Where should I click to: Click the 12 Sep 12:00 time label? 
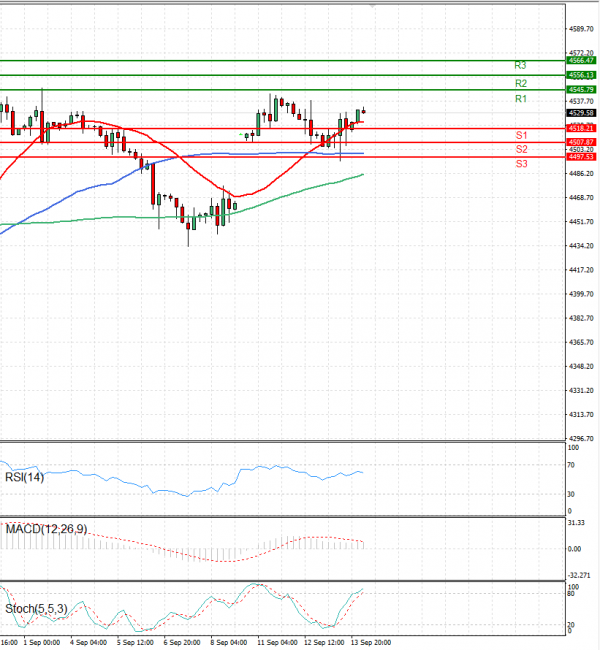(x=324, y=643)
